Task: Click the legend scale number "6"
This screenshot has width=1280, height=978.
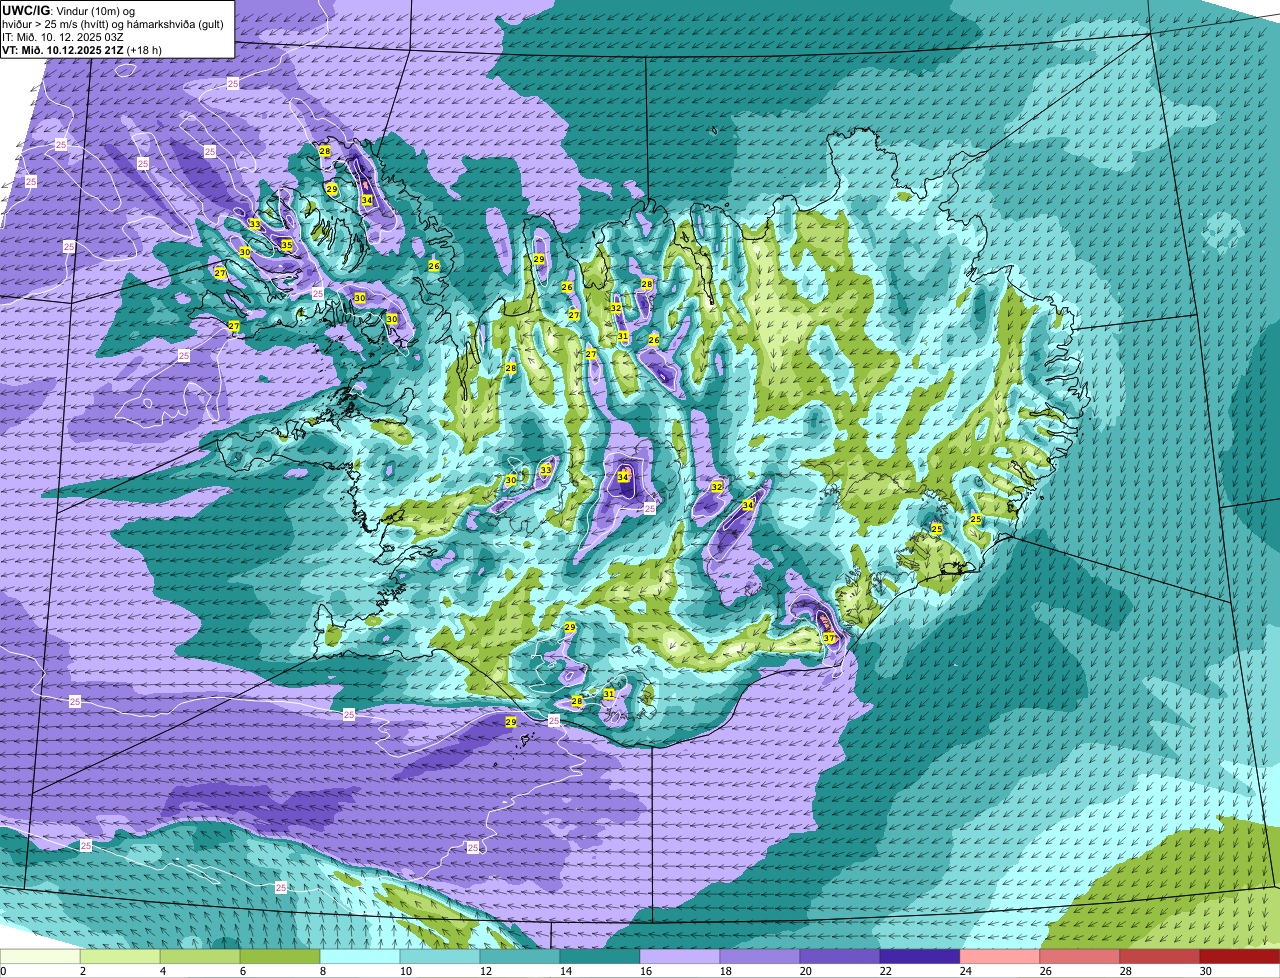Action: [x=243, y=971]
